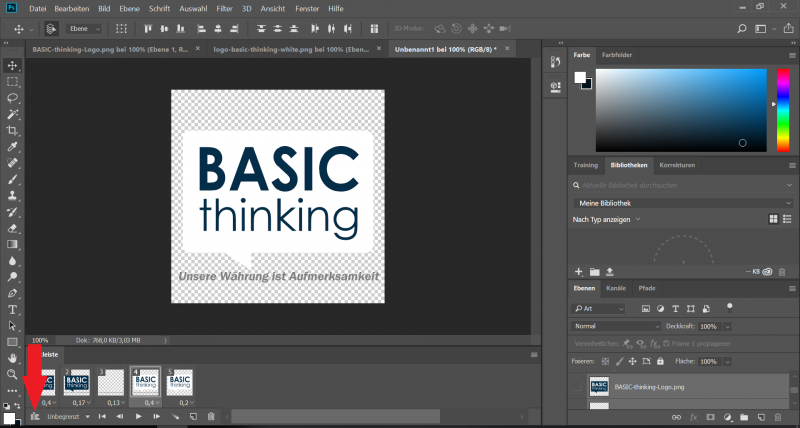Expand the Nach Typ anzeigen dropdown

tap(606, 219)
